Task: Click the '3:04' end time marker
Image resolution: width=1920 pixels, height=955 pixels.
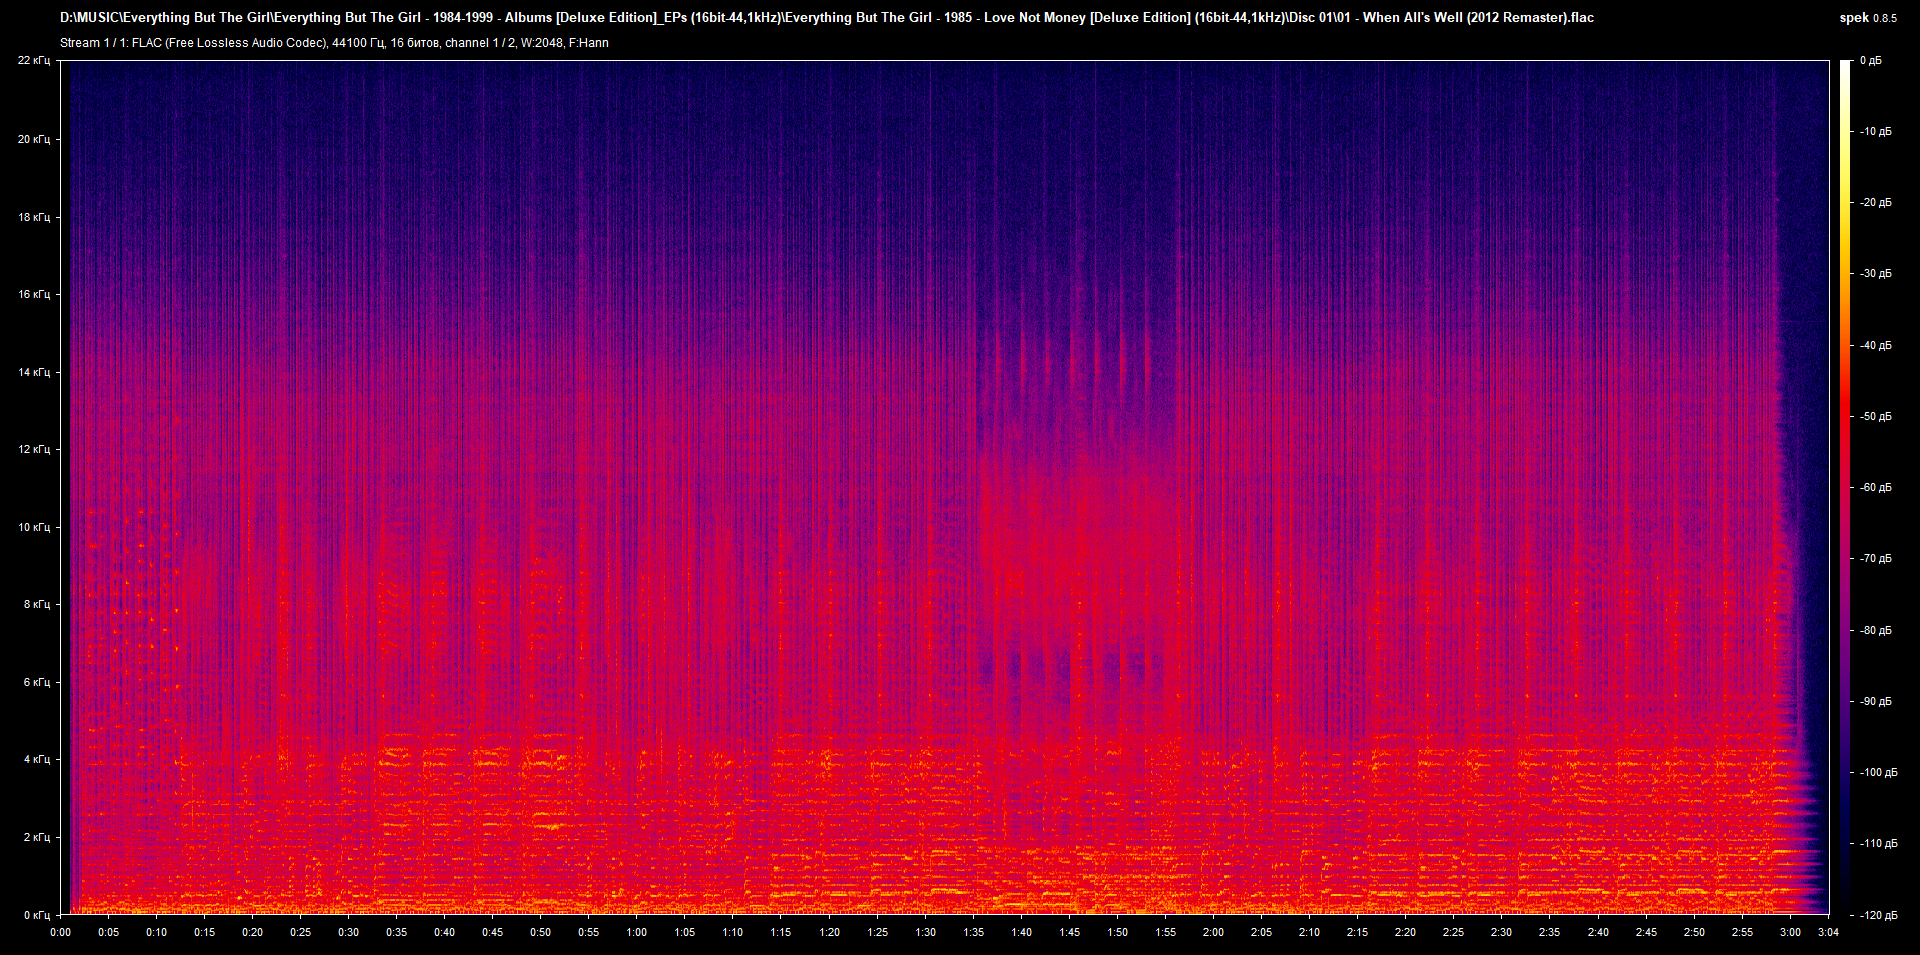Action: (1828, 932)
